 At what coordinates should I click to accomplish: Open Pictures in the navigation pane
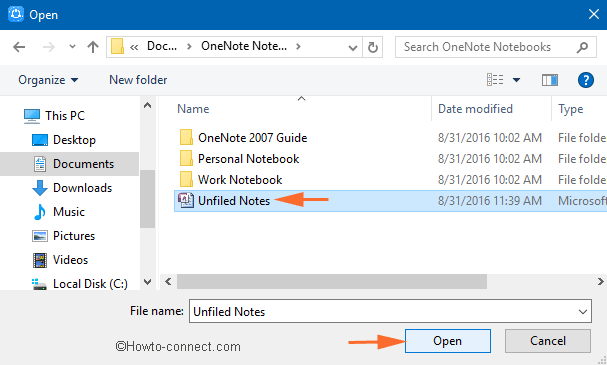click(x=74, y=236)
